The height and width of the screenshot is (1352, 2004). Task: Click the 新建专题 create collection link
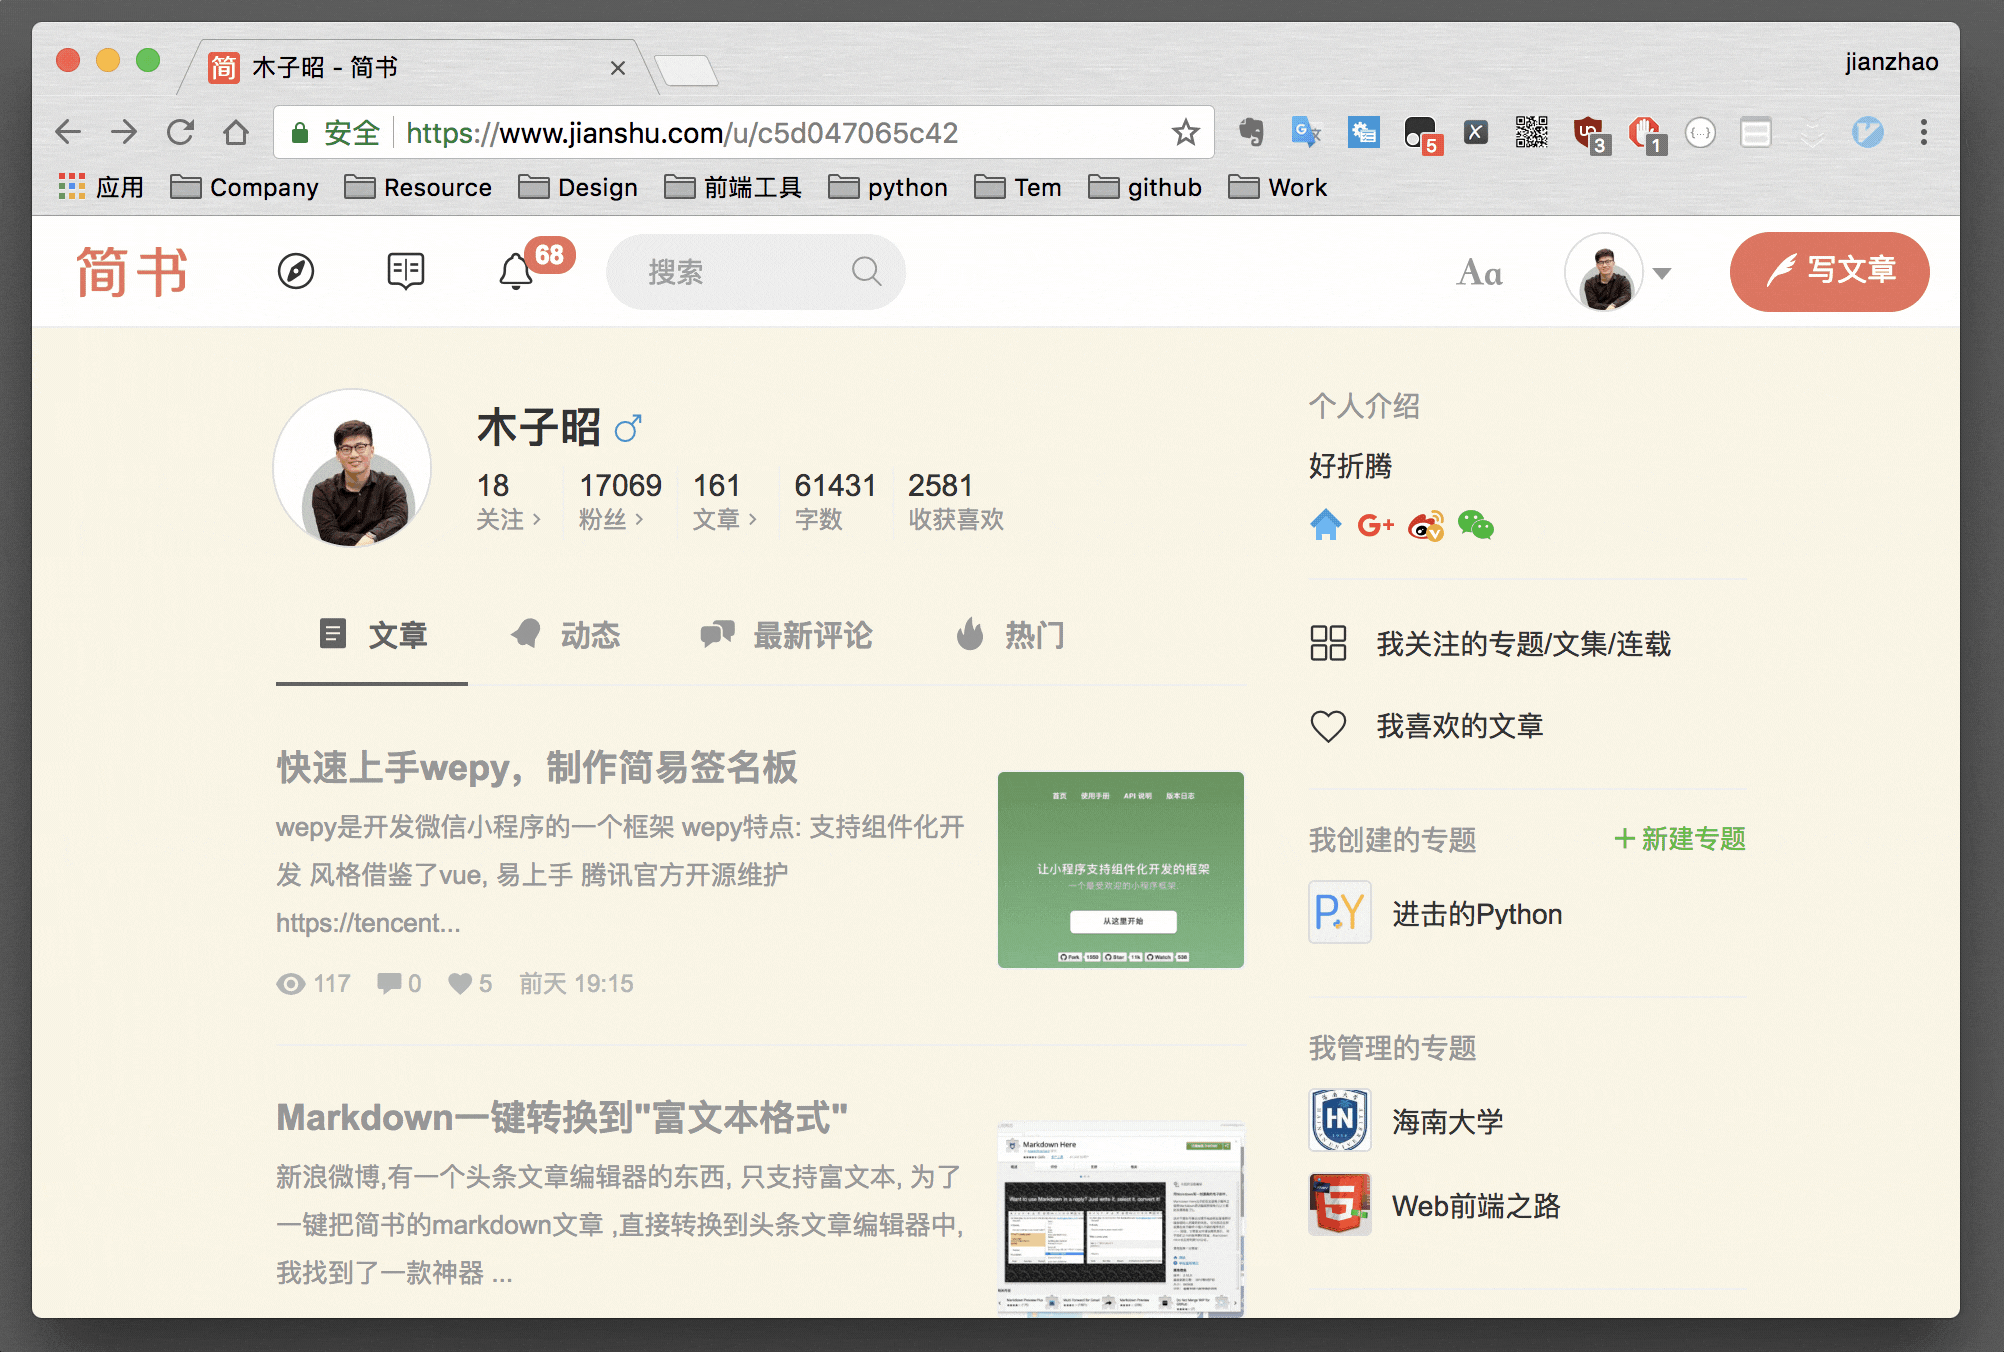[1680, 839]
